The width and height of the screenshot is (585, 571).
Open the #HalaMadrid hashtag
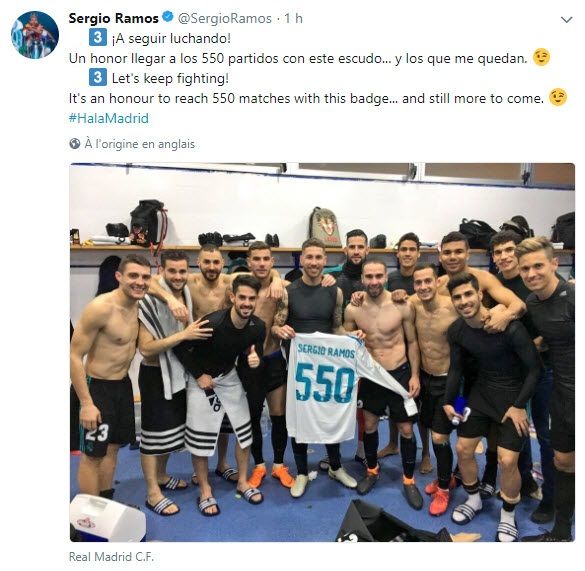[109, 118]
